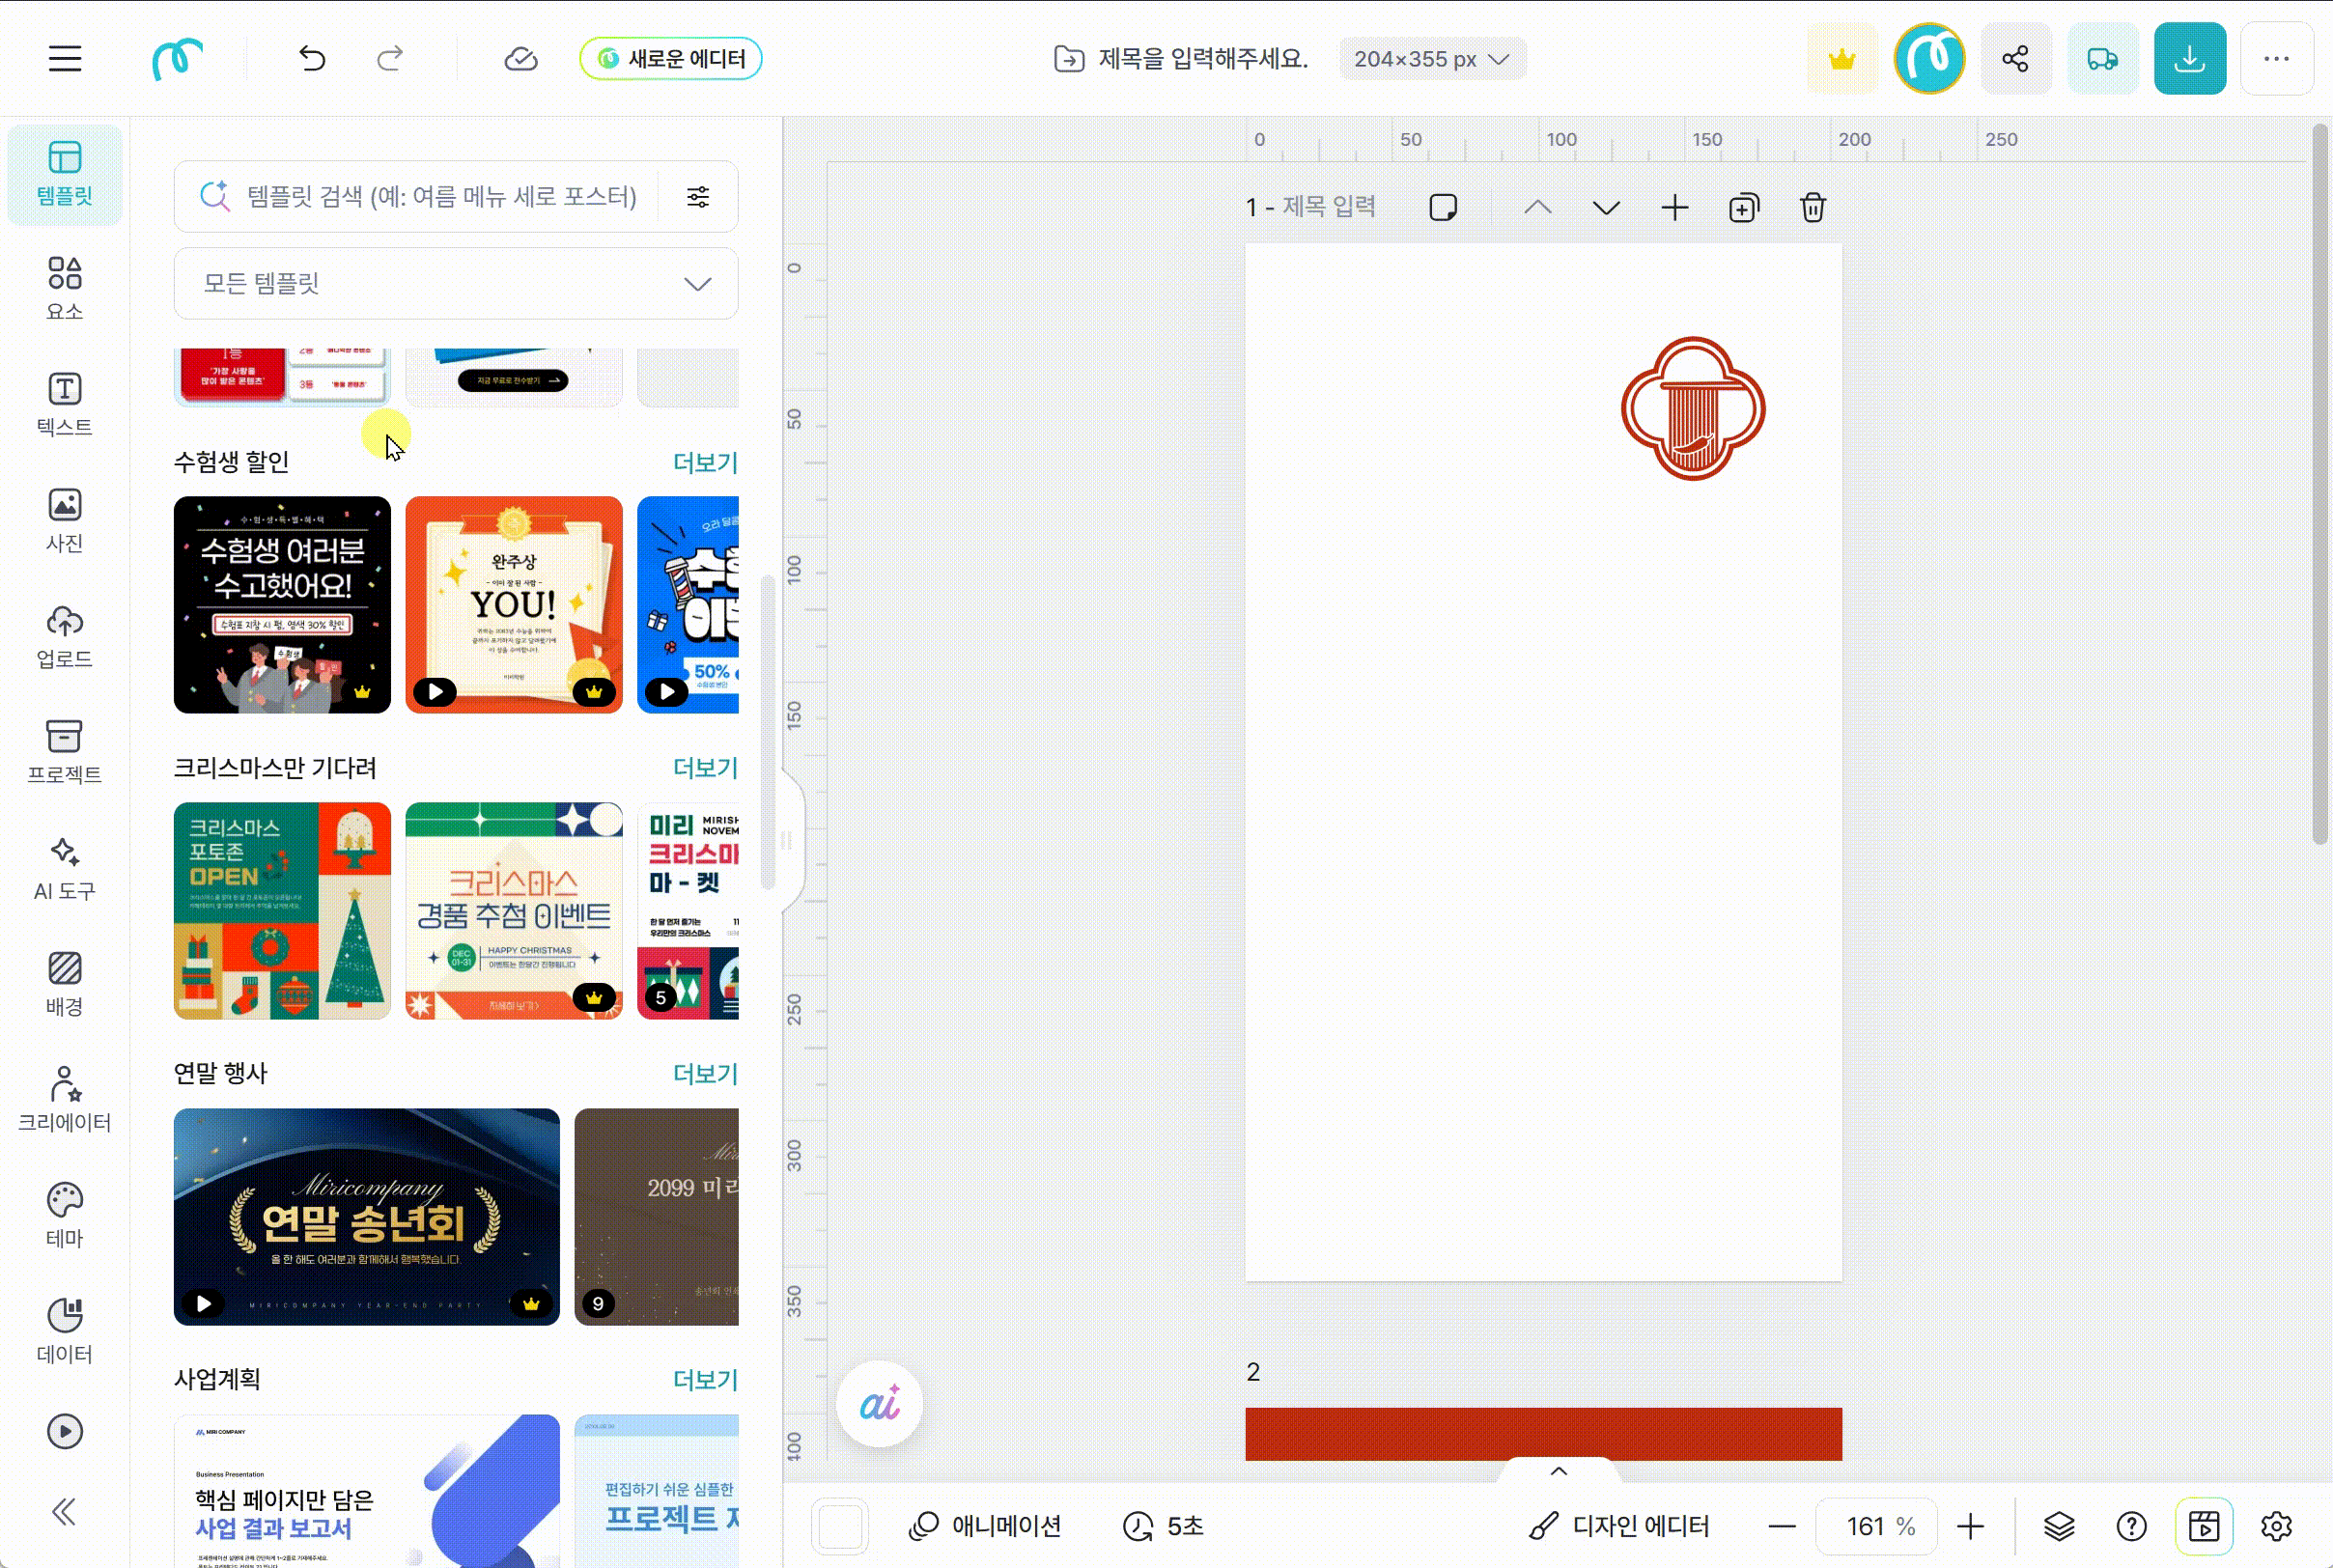
Task: Click the page background color swatch
Action: tap(840, 1526)
